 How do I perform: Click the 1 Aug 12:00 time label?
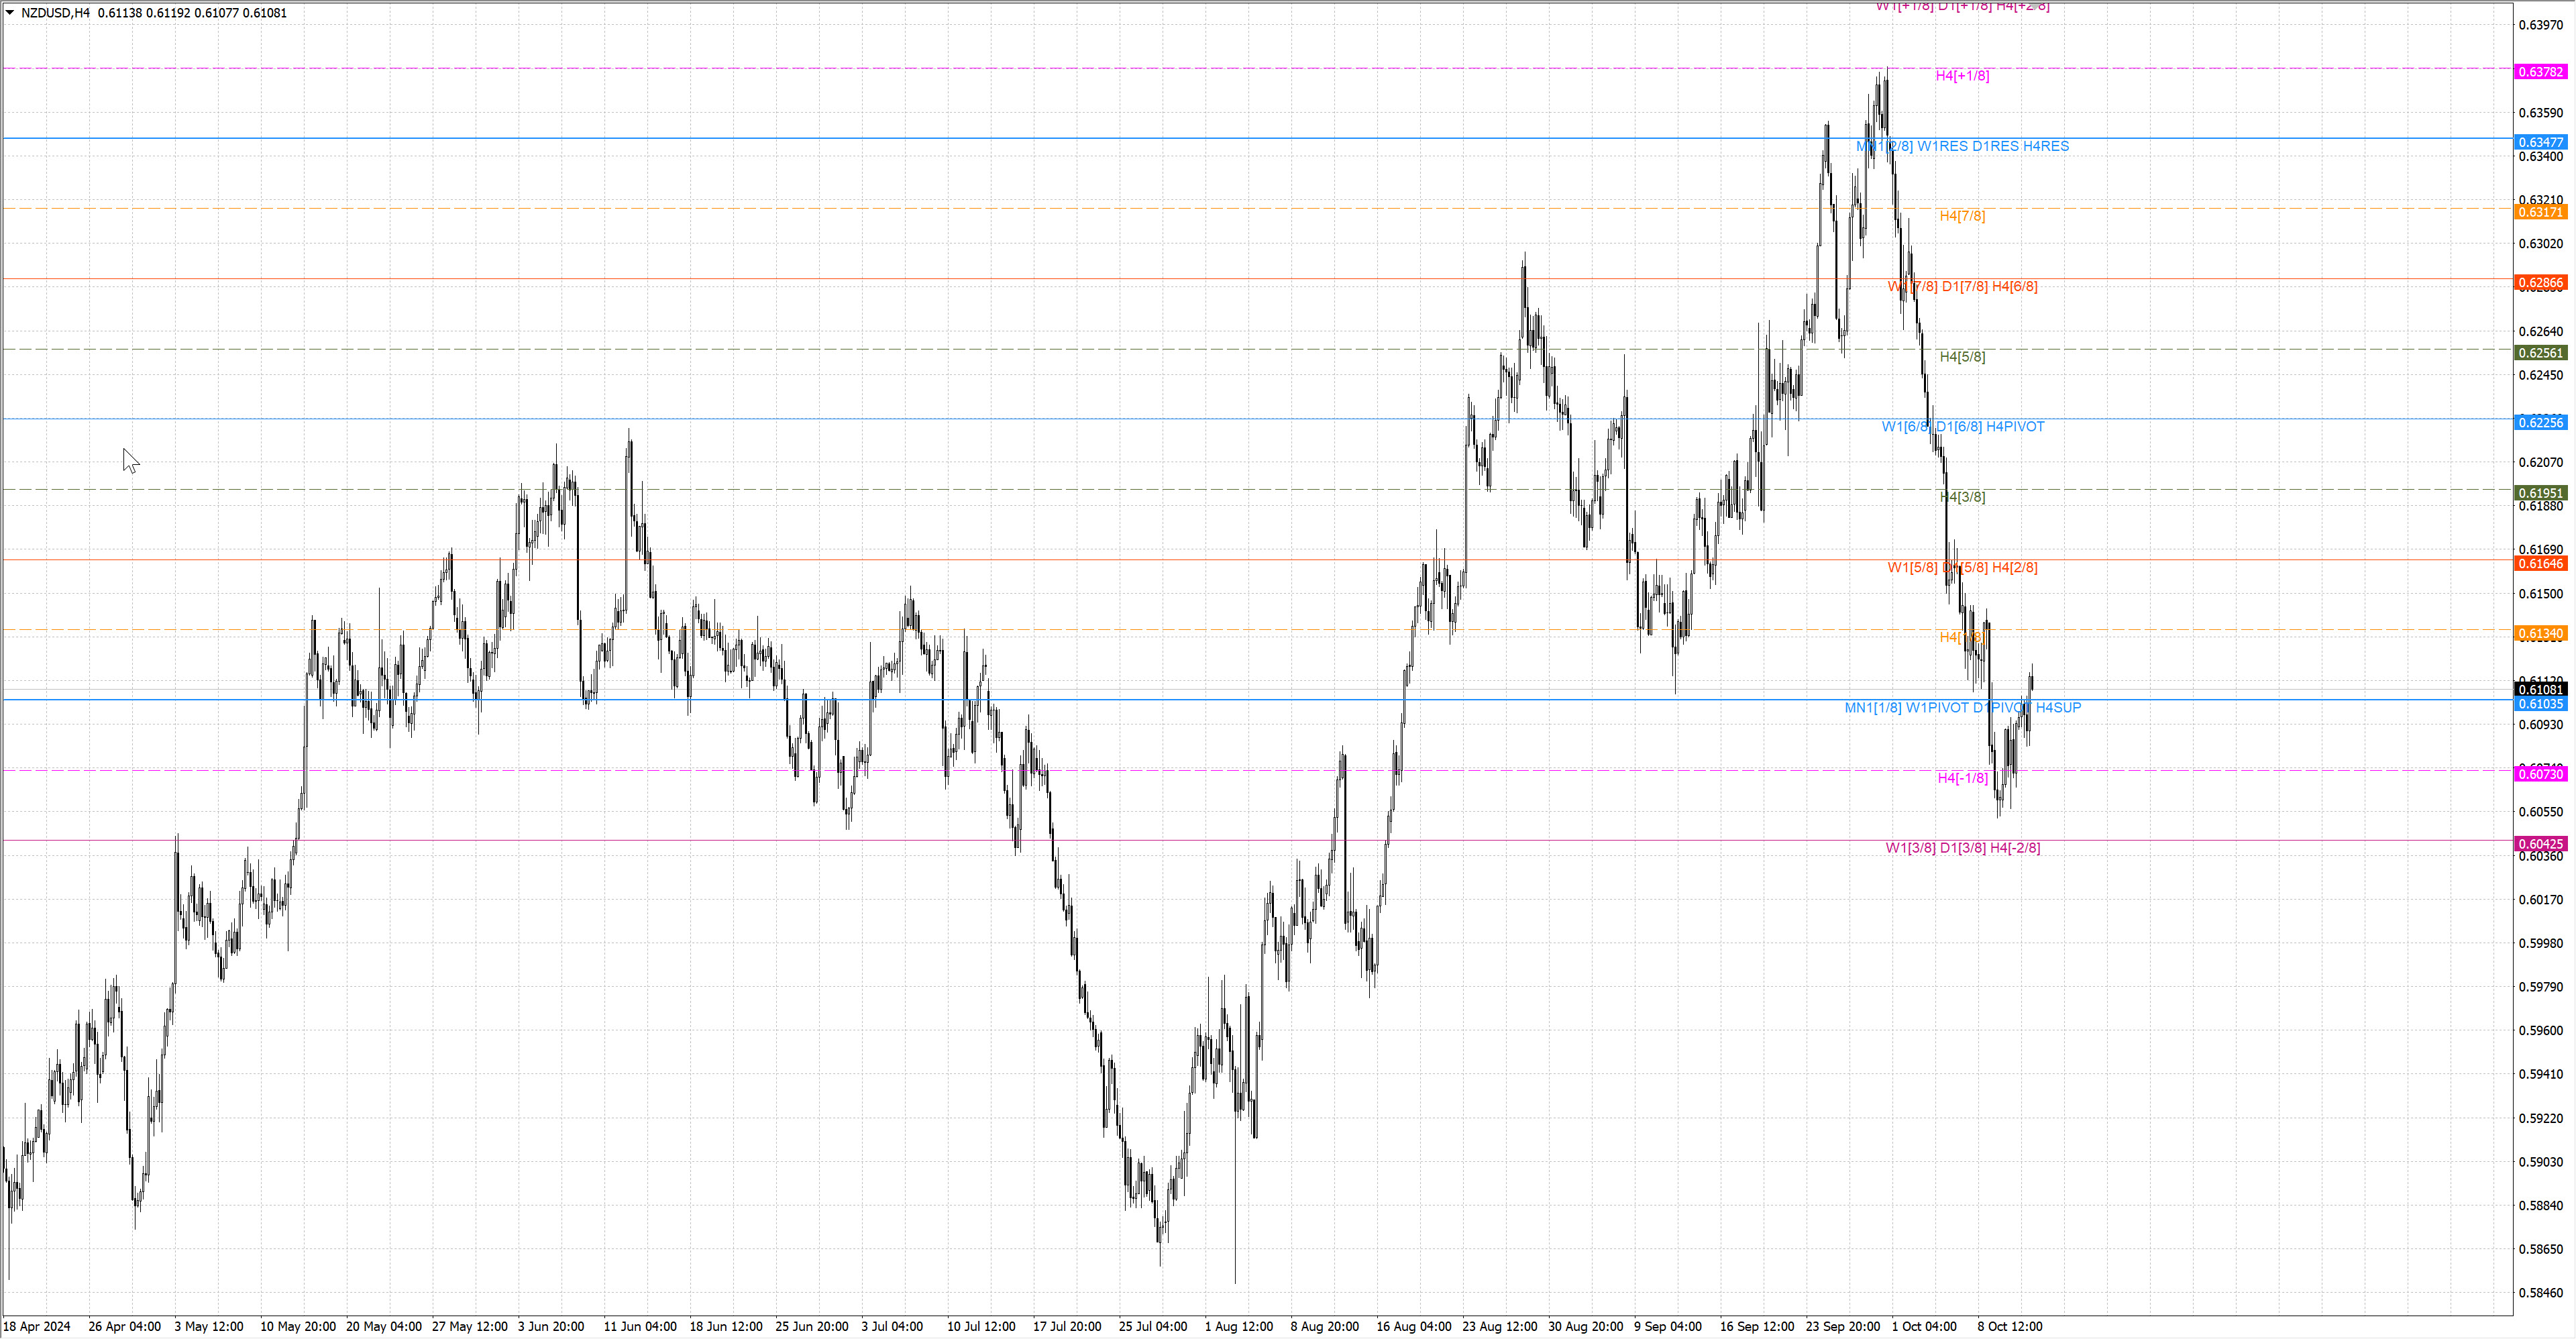[1238, 1326]
